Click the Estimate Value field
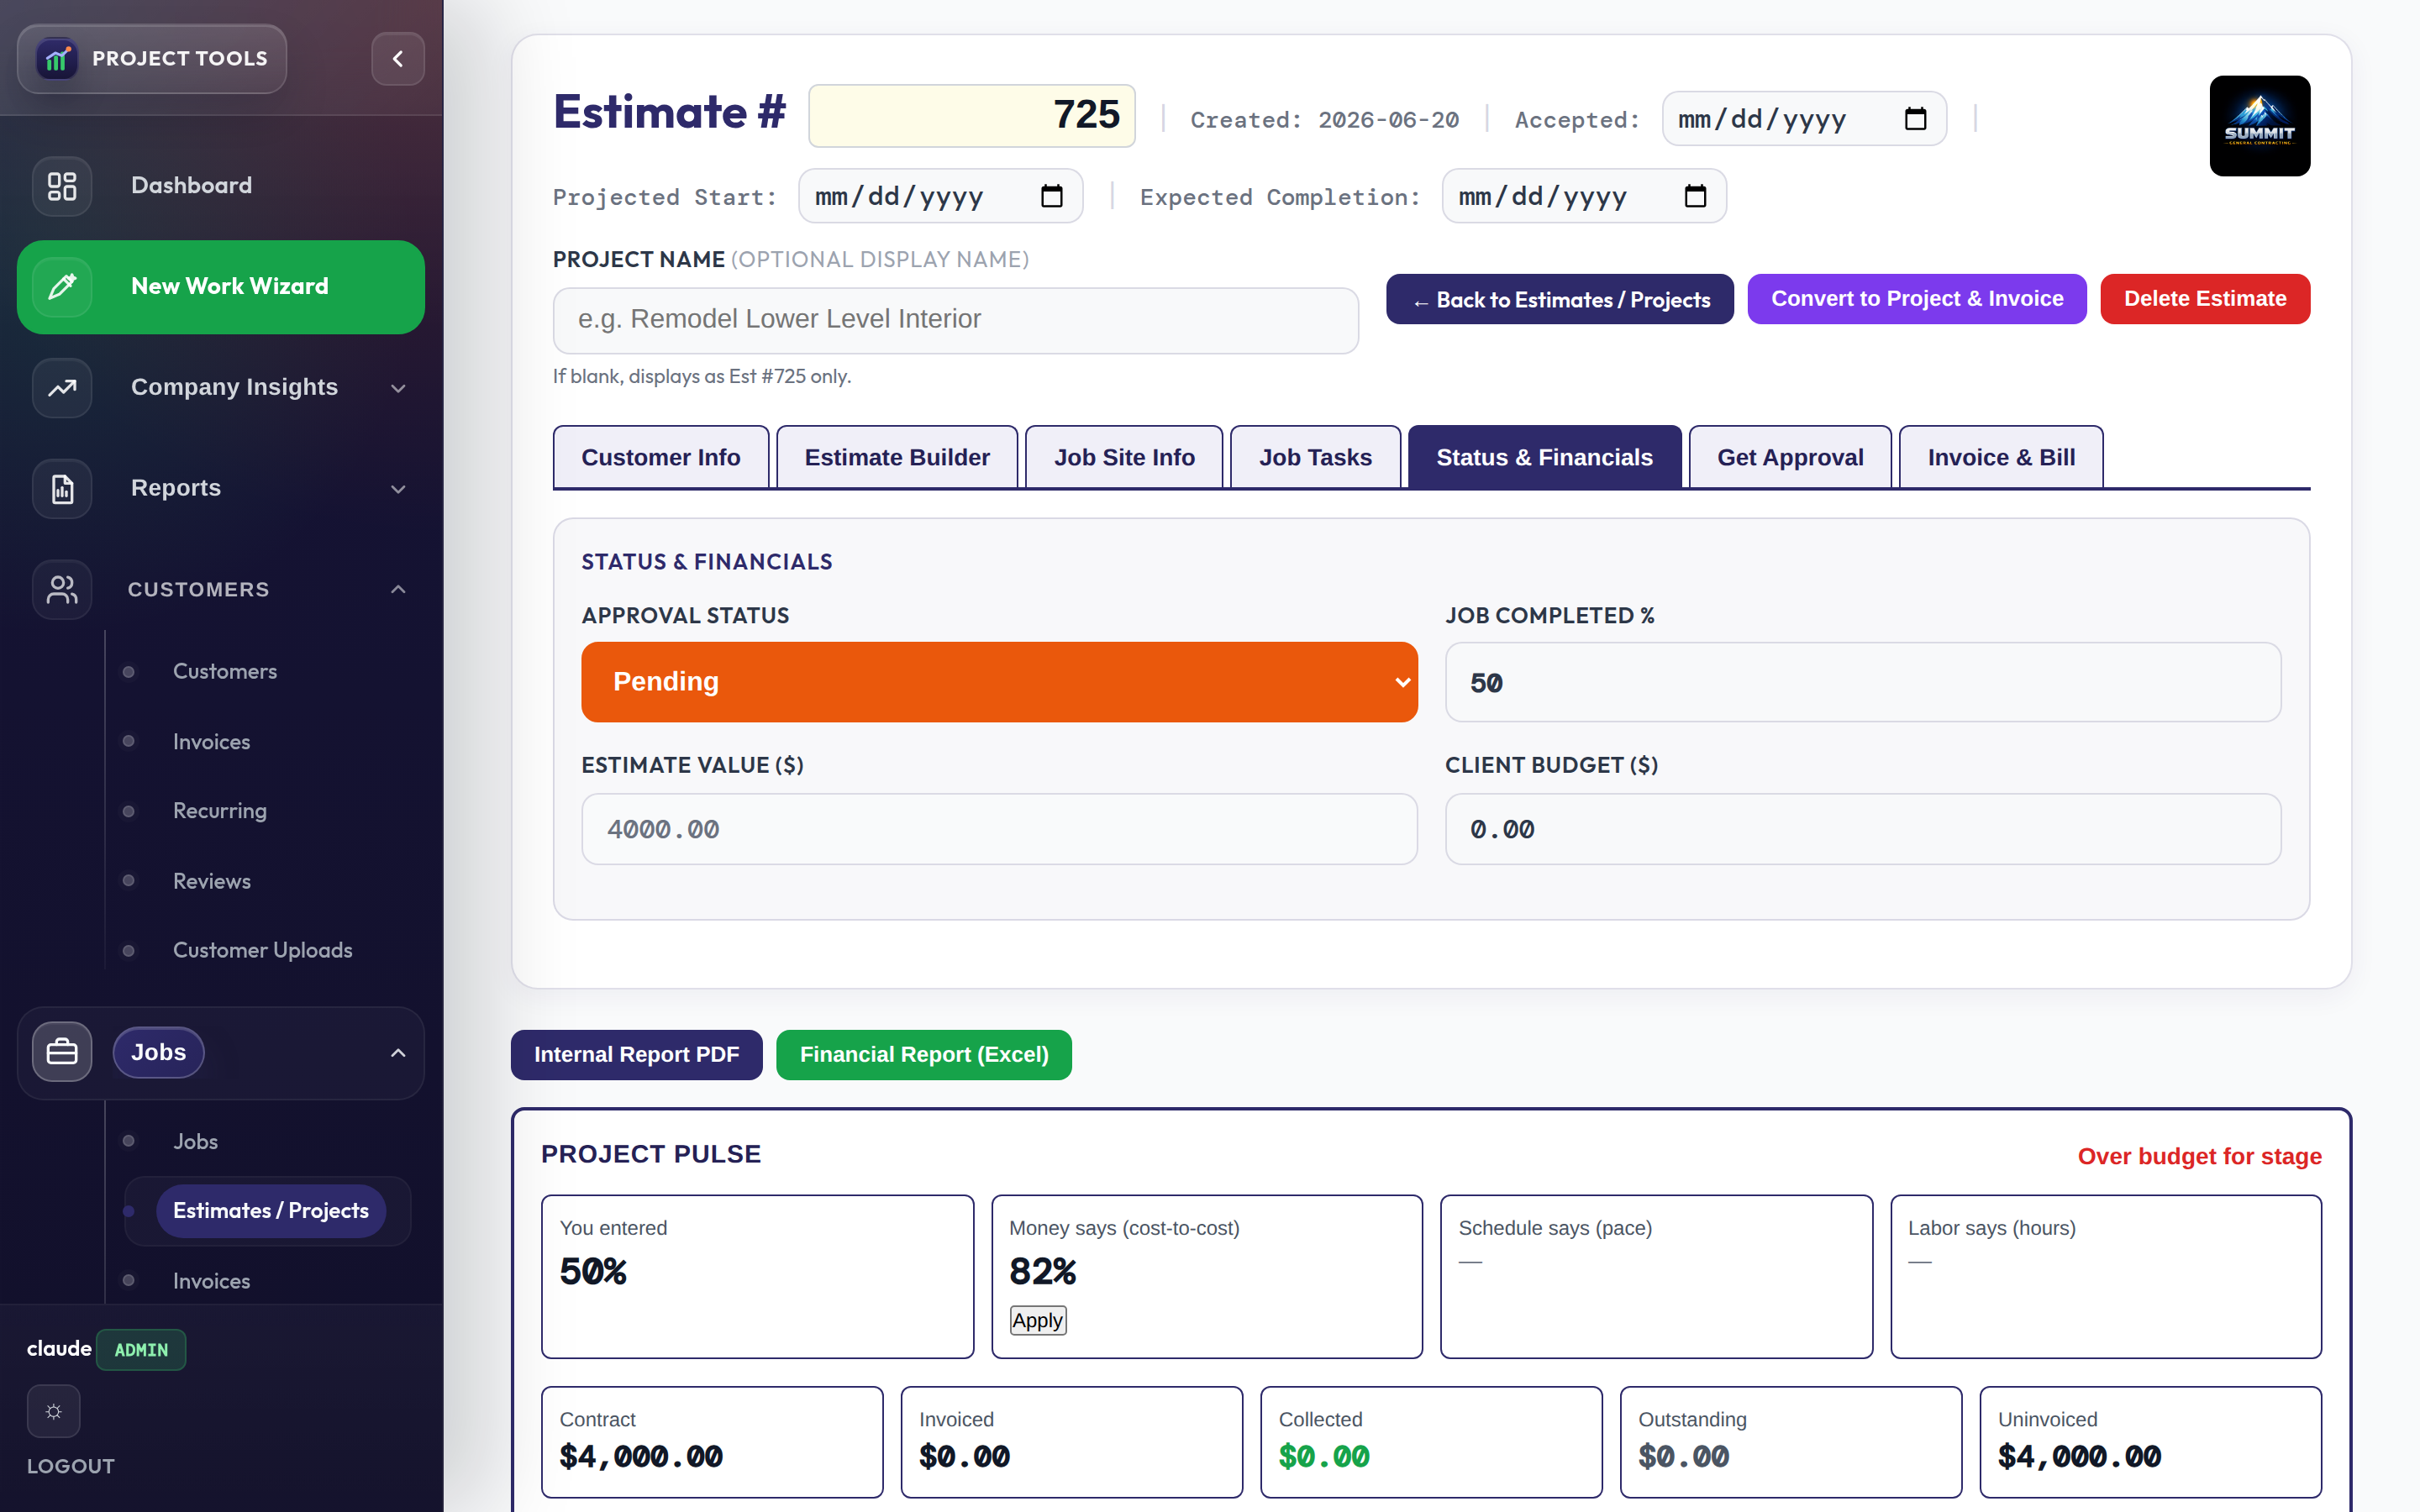The width and height of the screenshot is (2420, 1512). click(x=999, y=829)
